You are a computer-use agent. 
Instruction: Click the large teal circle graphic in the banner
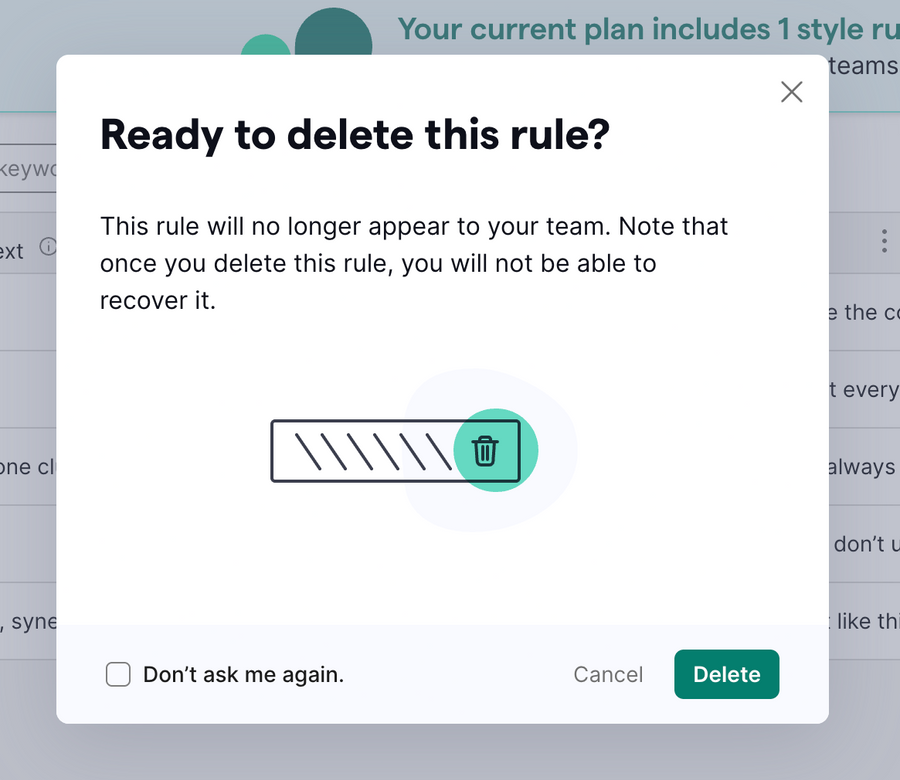point(333,30)
